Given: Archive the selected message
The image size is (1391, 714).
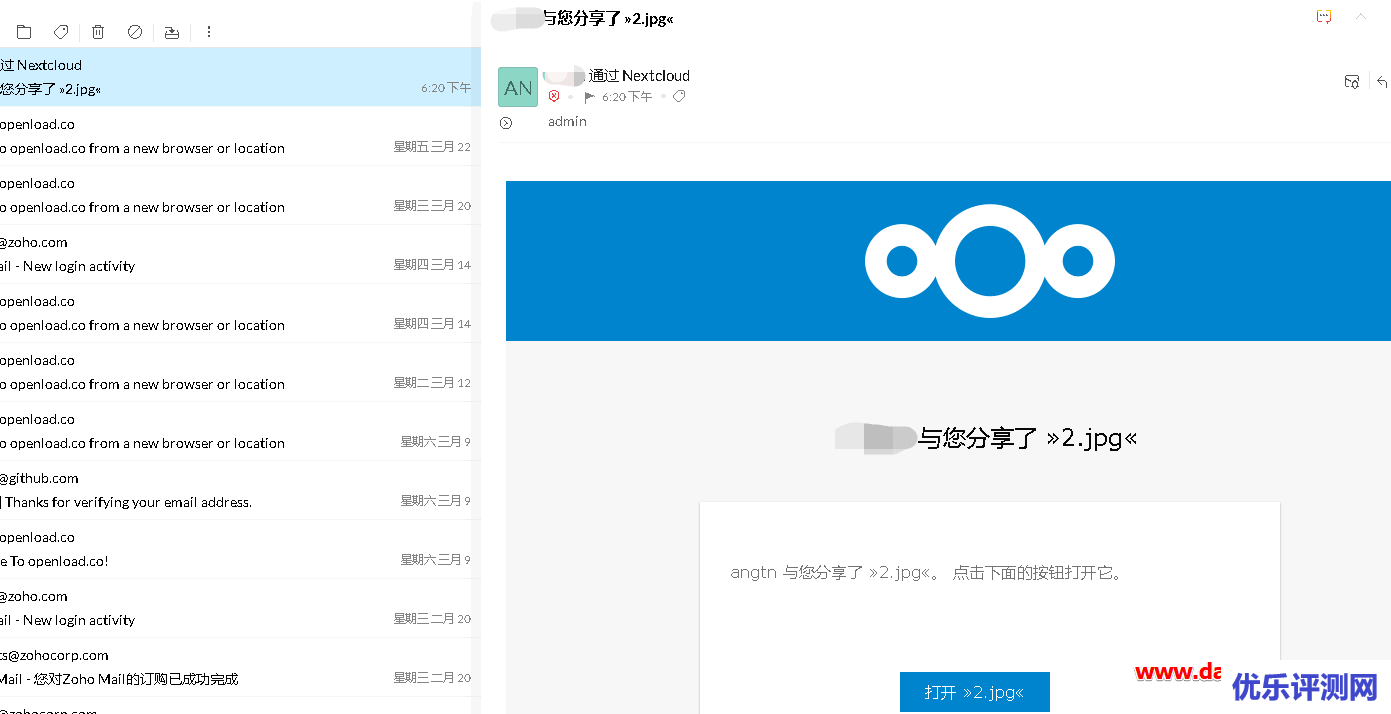Looking at the screenshot, I should pyautogui.click(x=171, y=31).
